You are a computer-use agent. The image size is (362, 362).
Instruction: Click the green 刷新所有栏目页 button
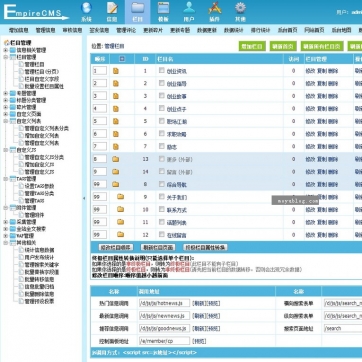(322, 46)
